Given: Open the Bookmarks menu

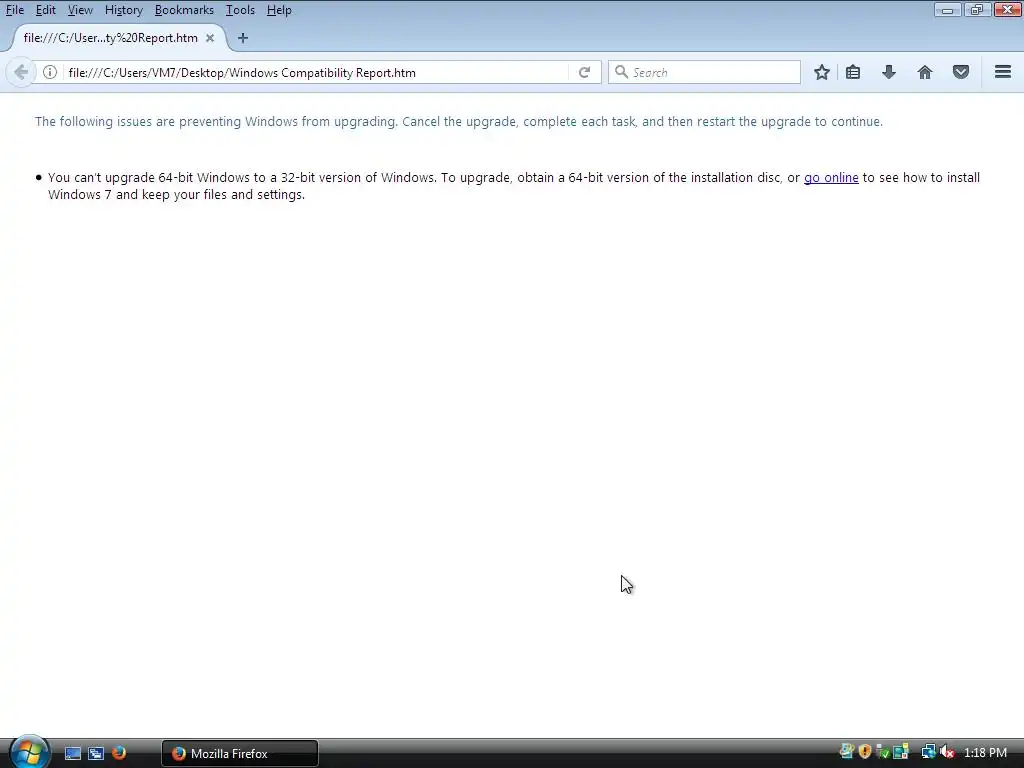Looking at the screenshot, I should point(184,10).
